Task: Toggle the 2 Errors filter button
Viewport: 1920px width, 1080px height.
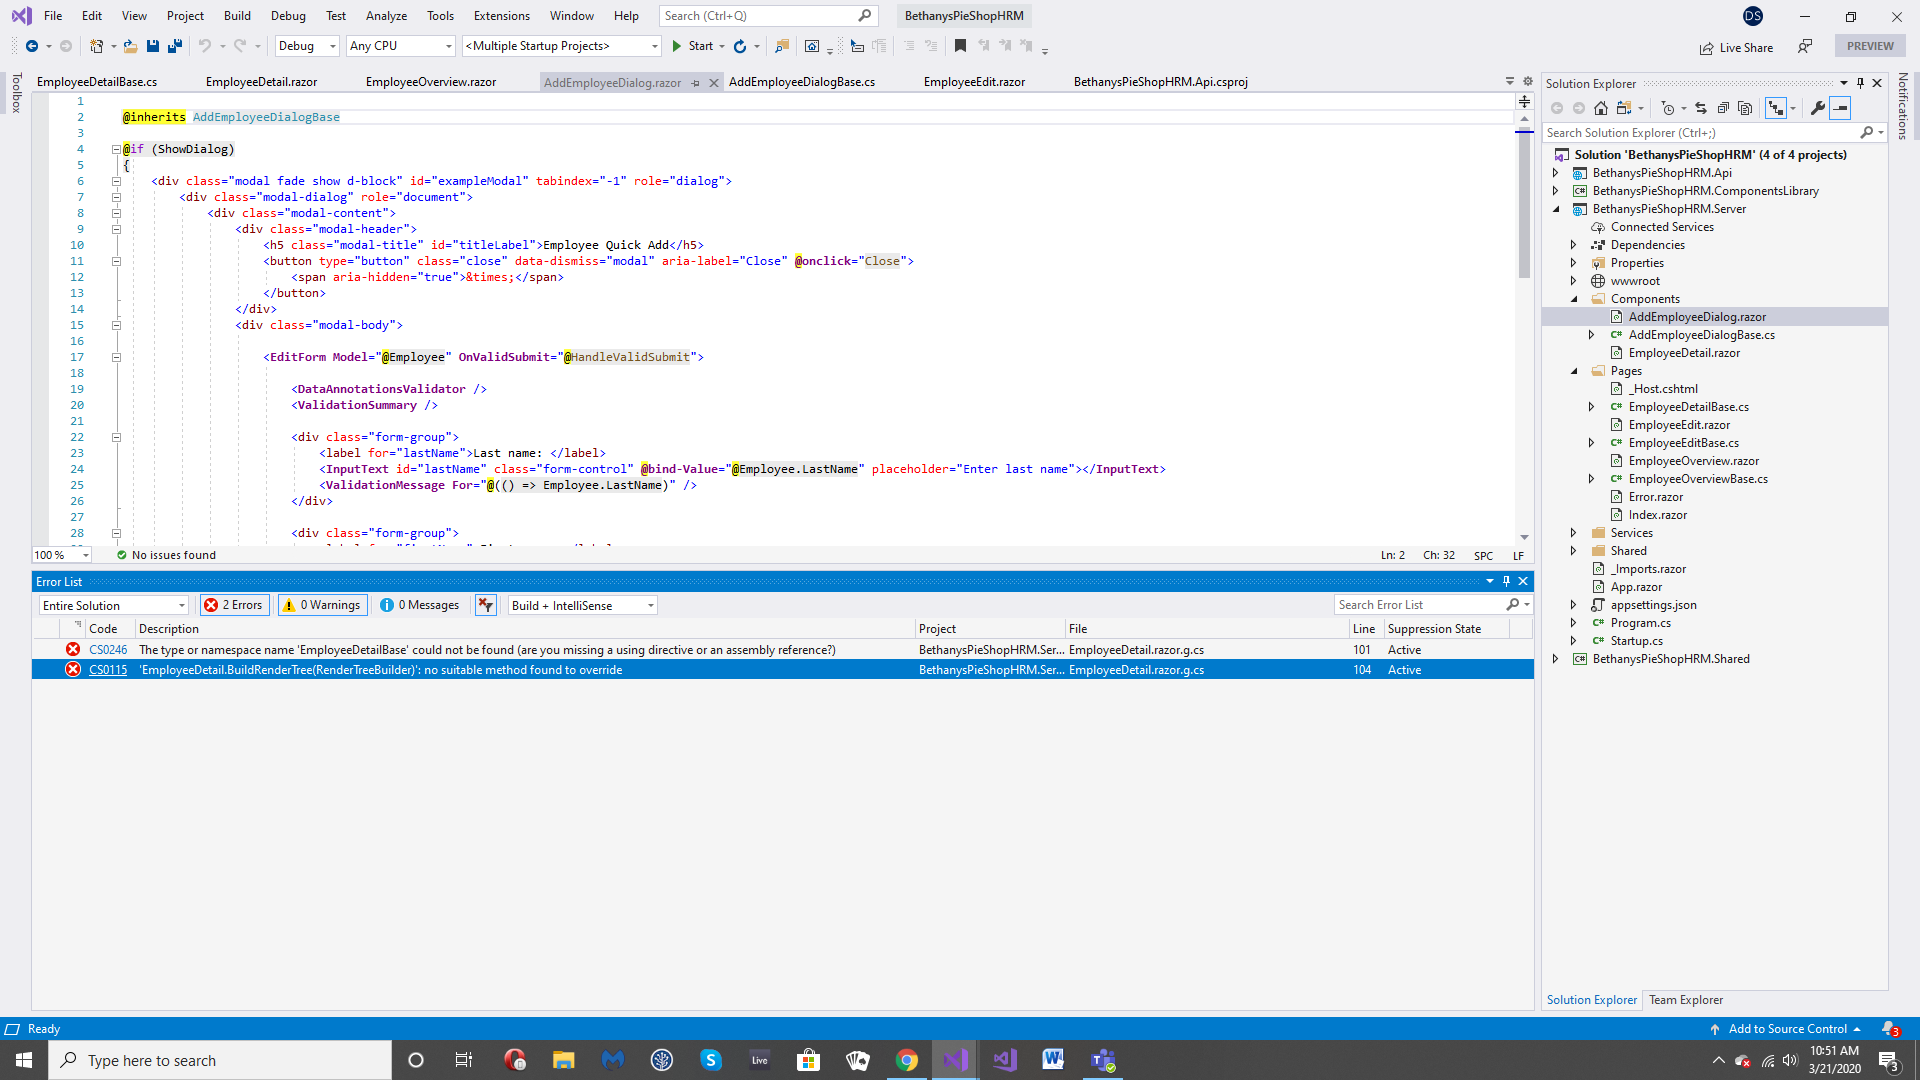Action: pos(234,605)
